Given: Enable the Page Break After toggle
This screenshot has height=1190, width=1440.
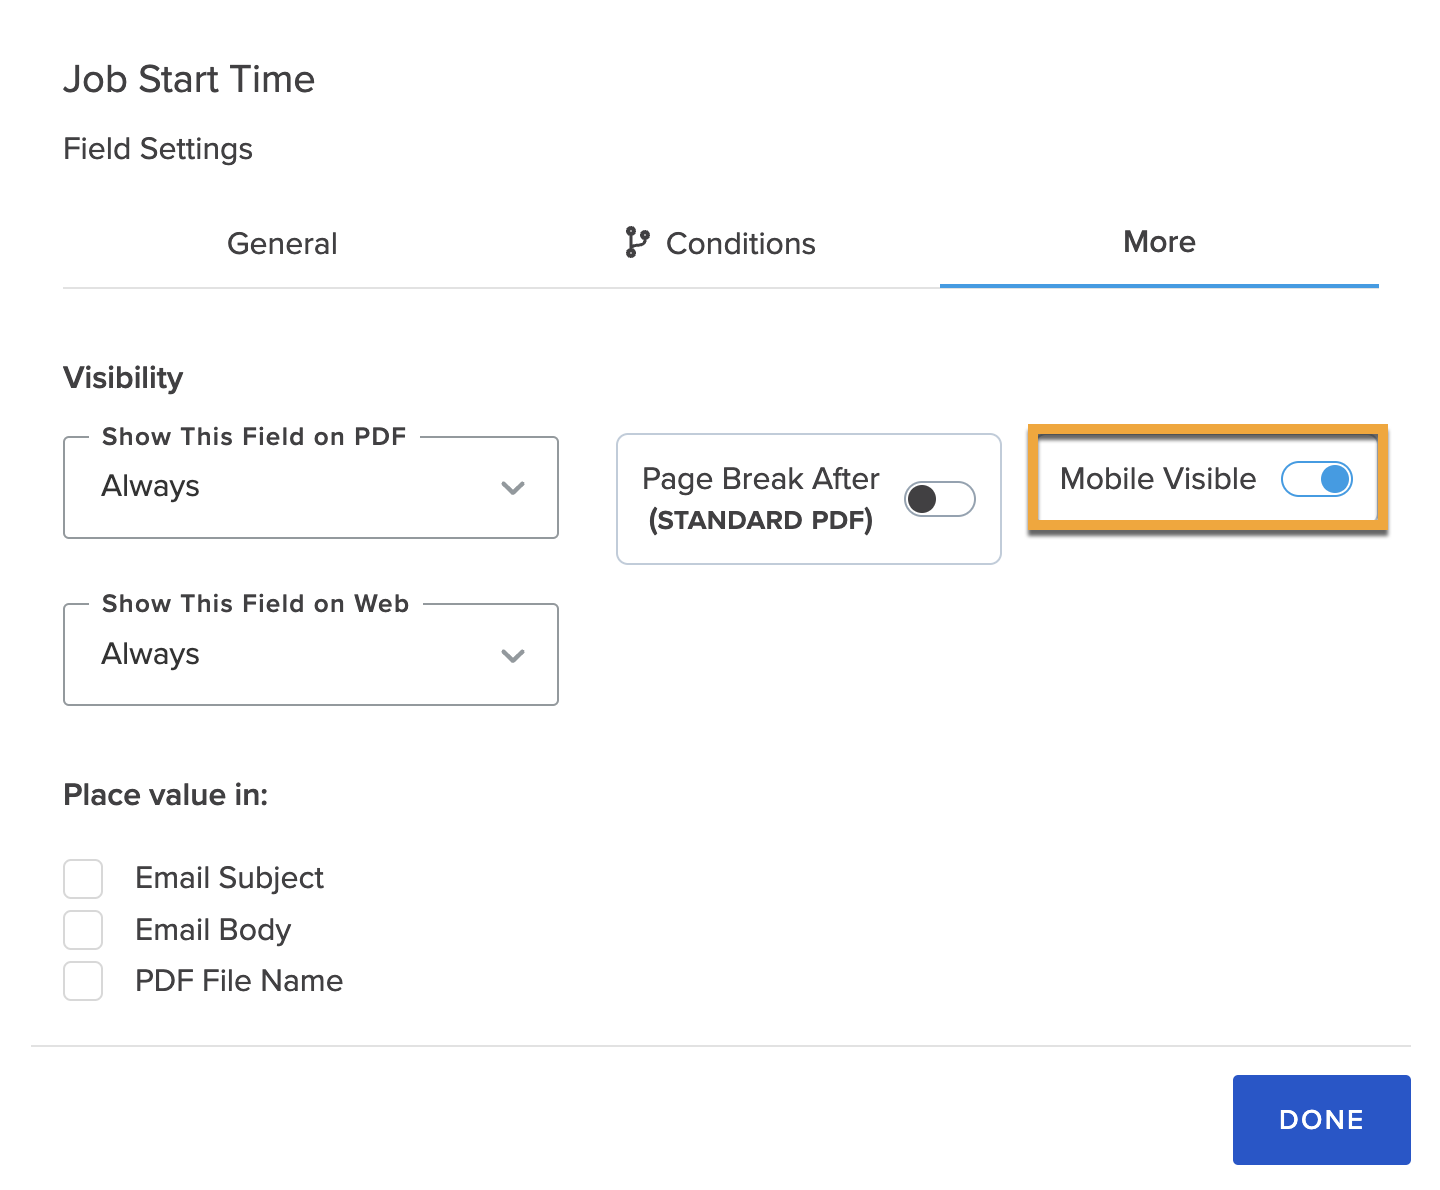Looking at the screenshot, I should (x=939, y=499).
